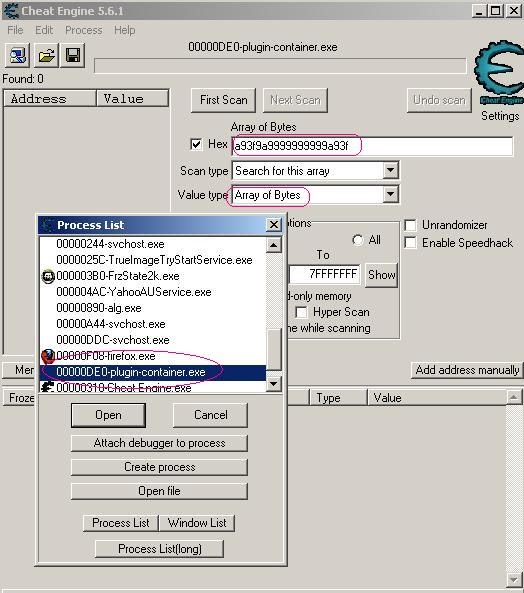This screenshot has height=593, width=524.
Task: Select the All radio button
Action: point(357,240)
